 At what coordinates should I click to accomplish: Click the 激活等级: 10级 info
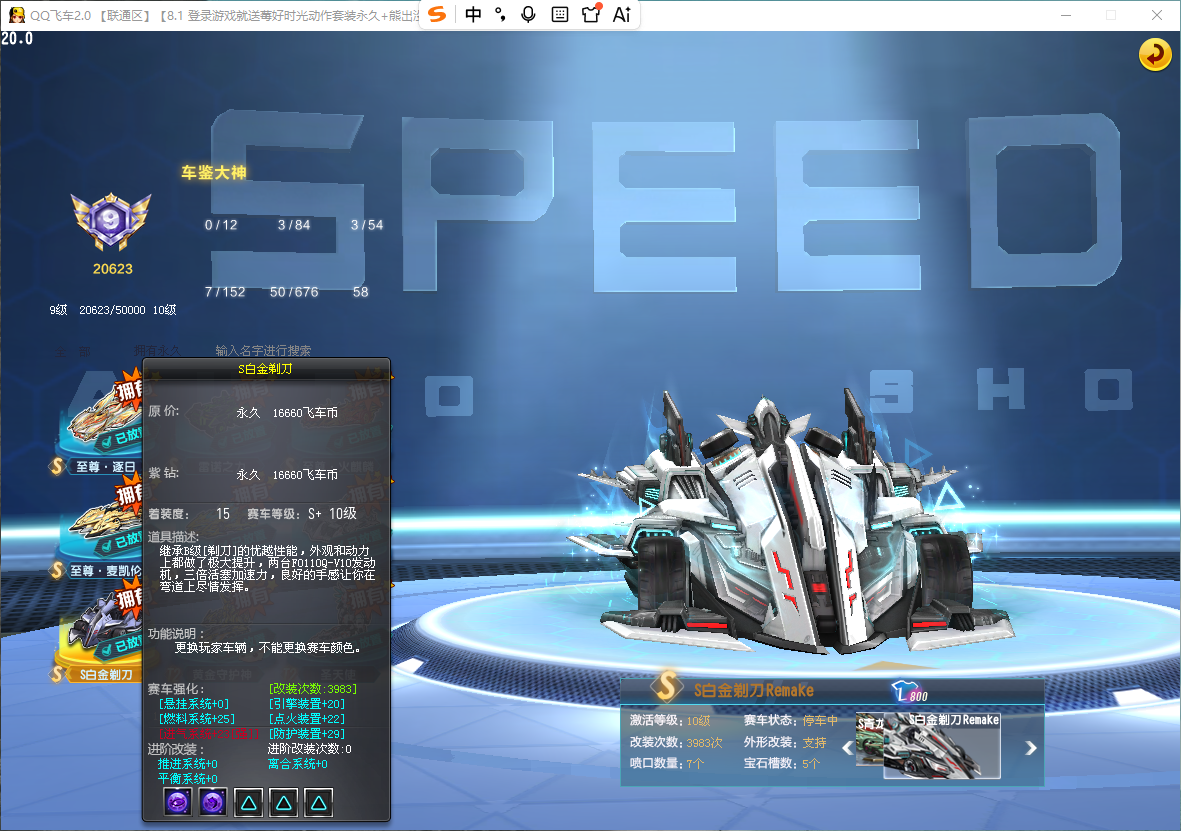670,721
